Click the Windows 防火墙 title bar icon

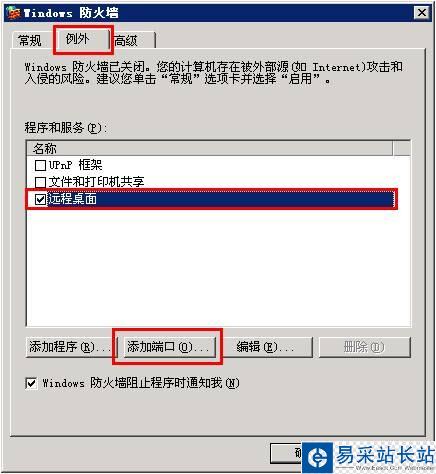(x=14, y=13)
